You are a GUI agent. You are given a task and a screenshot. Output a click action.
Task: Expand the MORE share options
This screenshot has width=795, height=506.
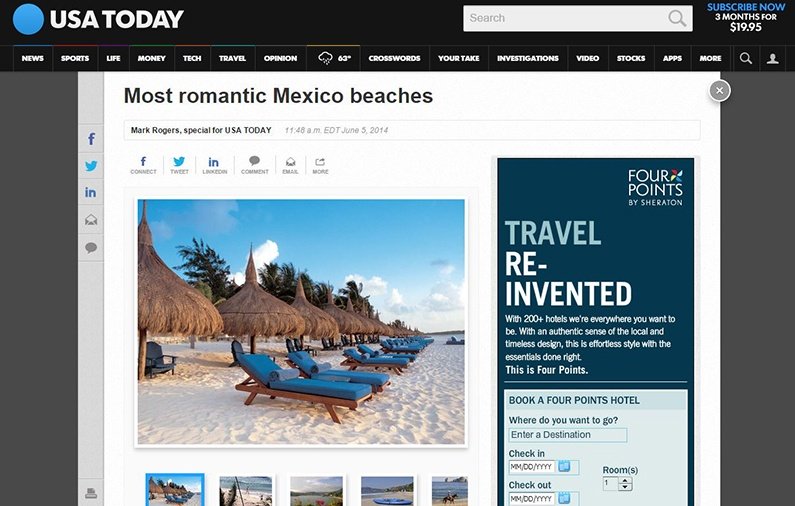320,164
